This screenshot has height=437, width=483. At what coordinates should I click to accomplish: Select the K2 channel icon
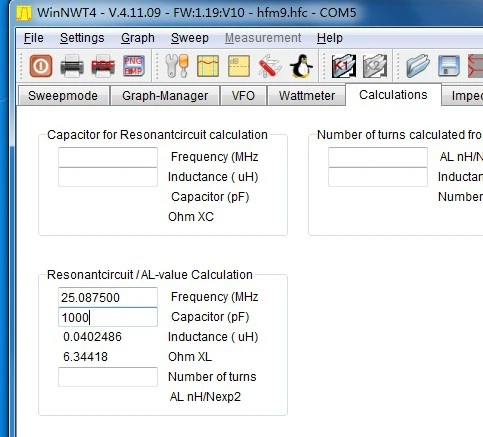[375, 66]
